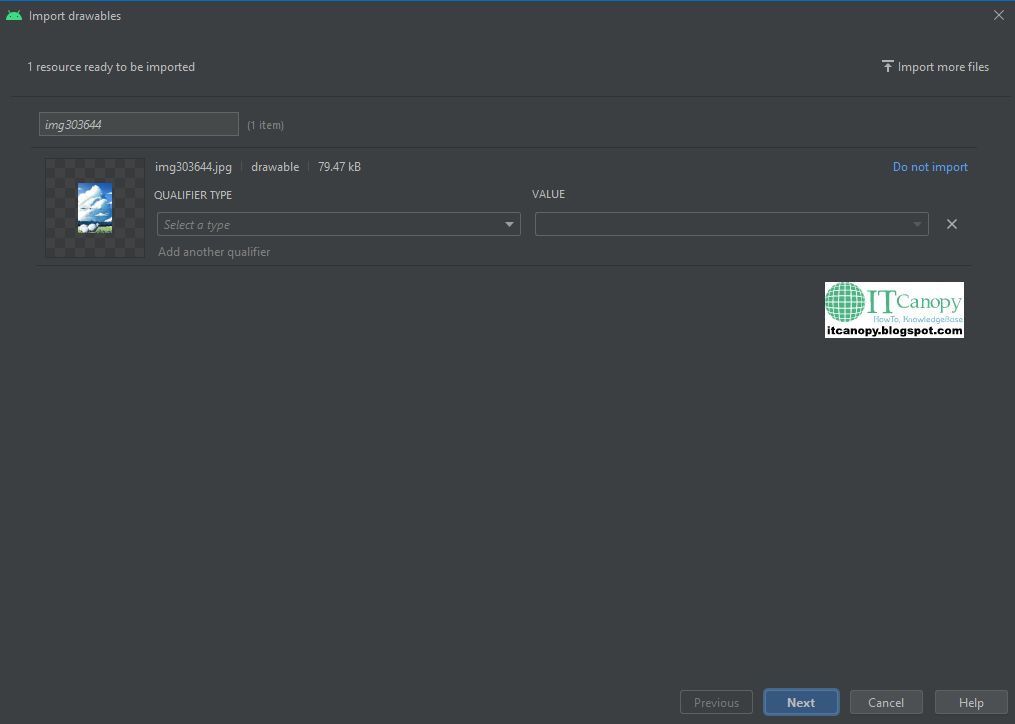Expand the qualifier type list arrow
Viewport: 1015px width, 724px height.
pyautogui.click(x=509, y=224)
